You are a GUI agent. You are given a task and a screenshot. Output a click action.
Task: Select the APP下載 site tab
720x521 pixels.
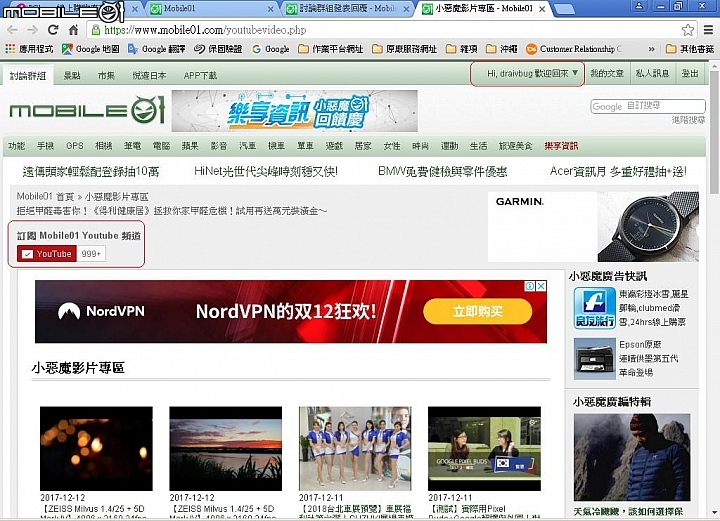pyautogui.click(x=200, y=75)
